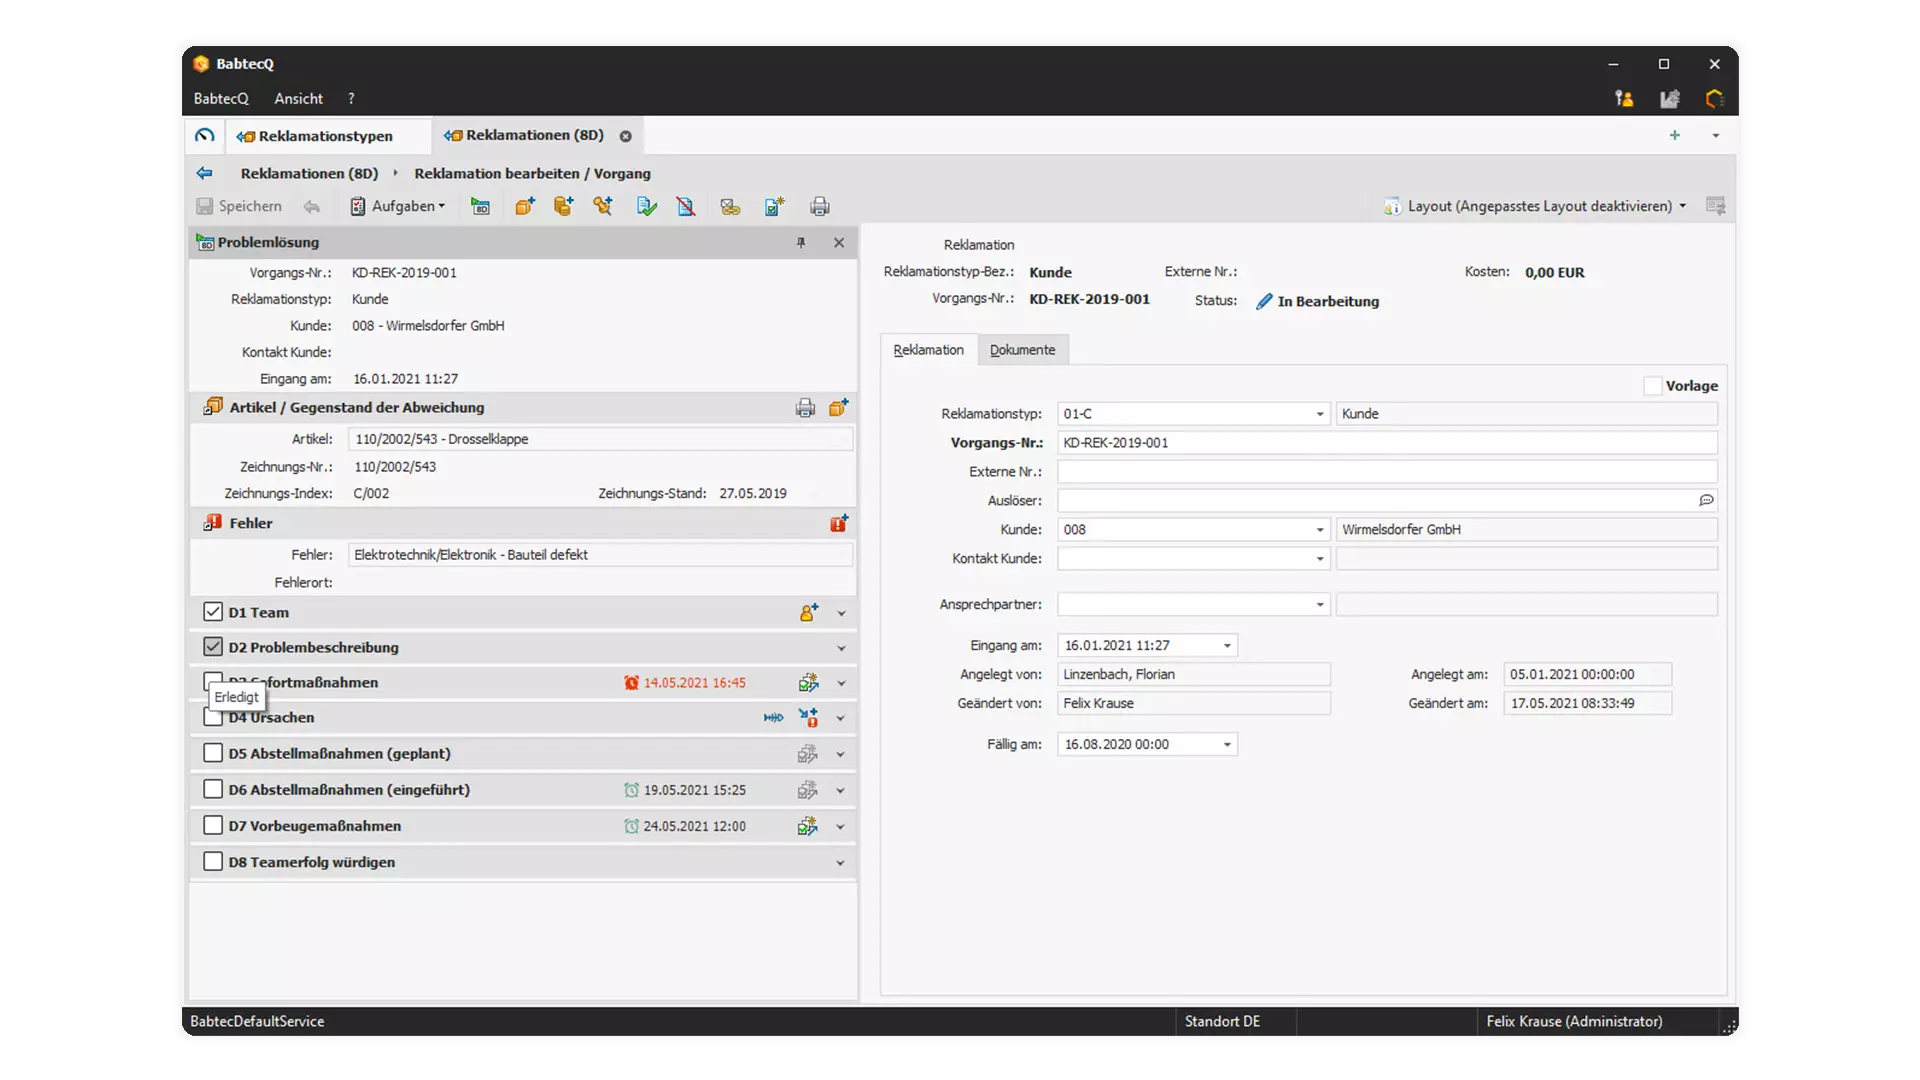Click the Reklamationen (8D) breadcrumb link
1920x1080 pixels.
click(x=309, y=173)
